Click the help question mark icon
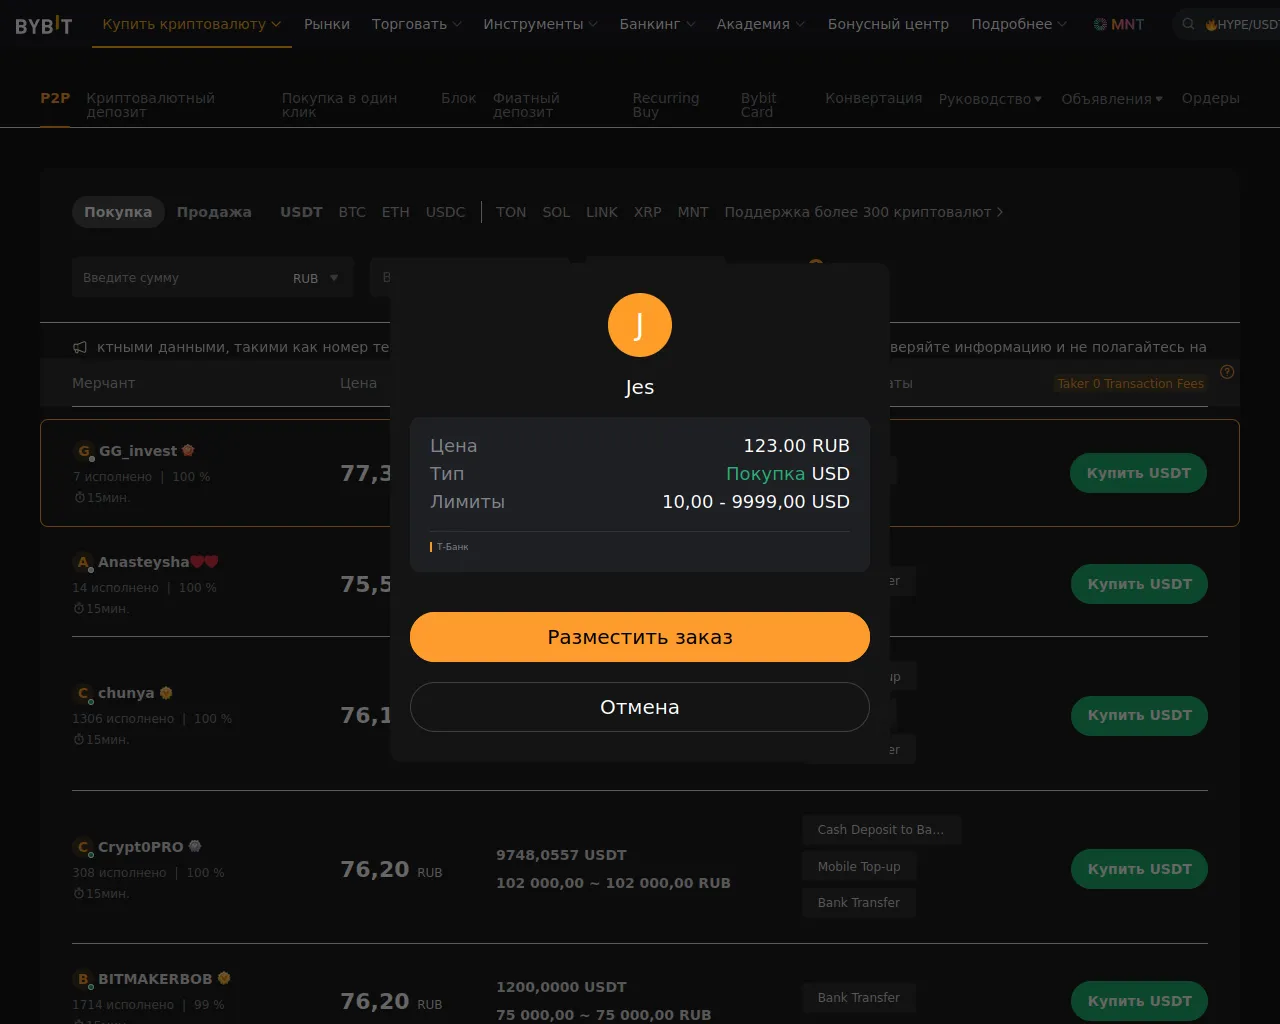Viewport: 1280px width, 1024px height. click(x=1227, y=372)
